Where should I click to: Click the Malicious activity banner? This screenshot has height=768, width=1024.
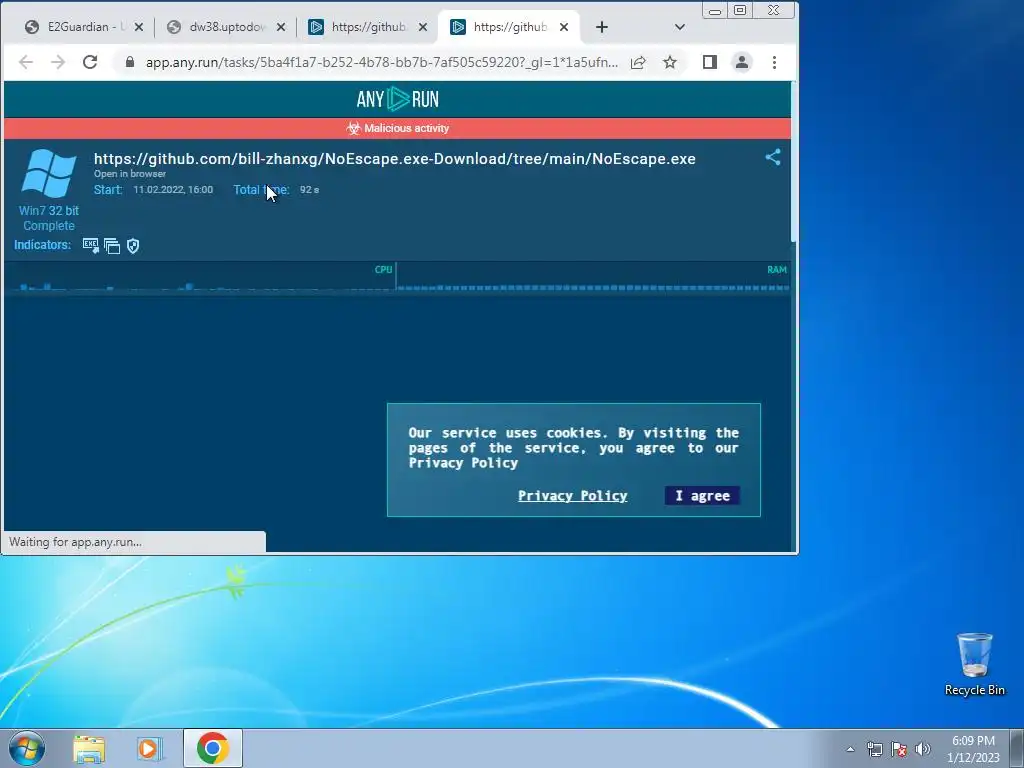(398, 128)
